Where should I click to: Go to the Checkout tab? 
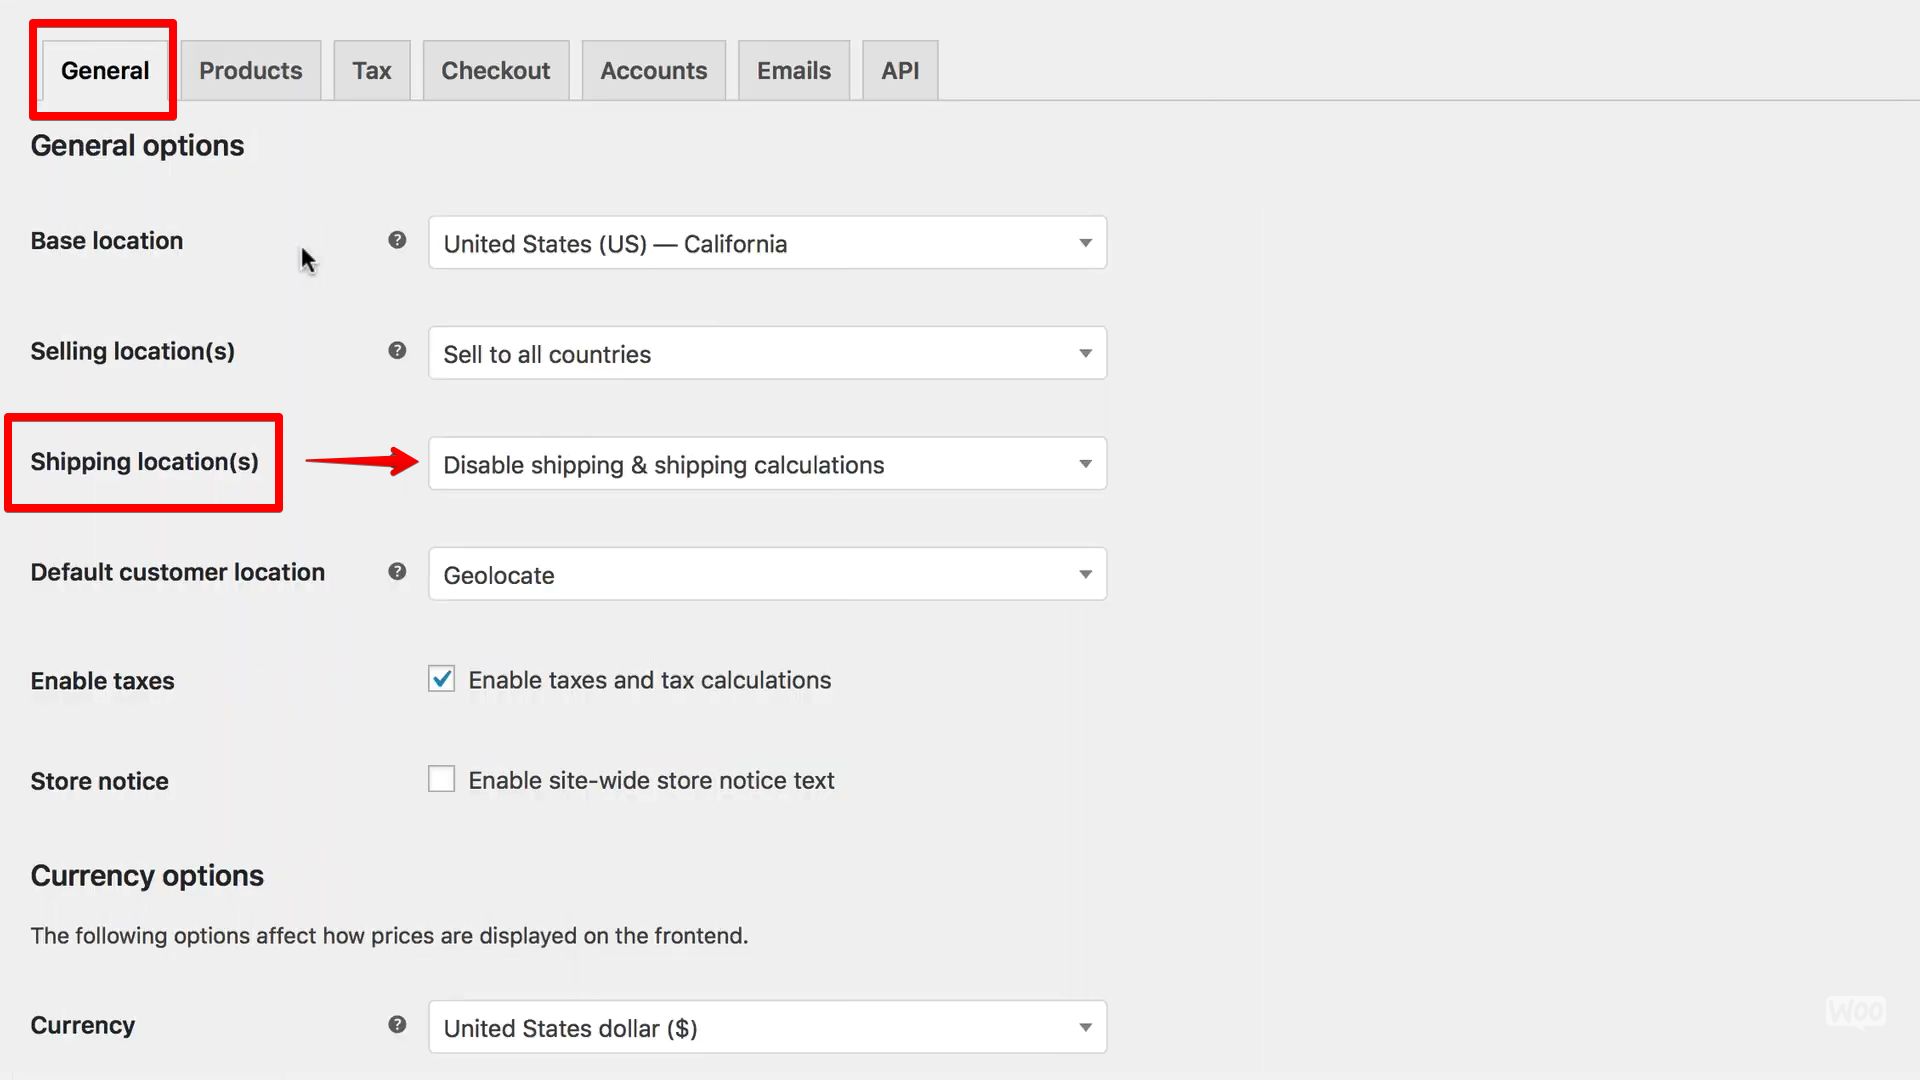tap(495, 71)
